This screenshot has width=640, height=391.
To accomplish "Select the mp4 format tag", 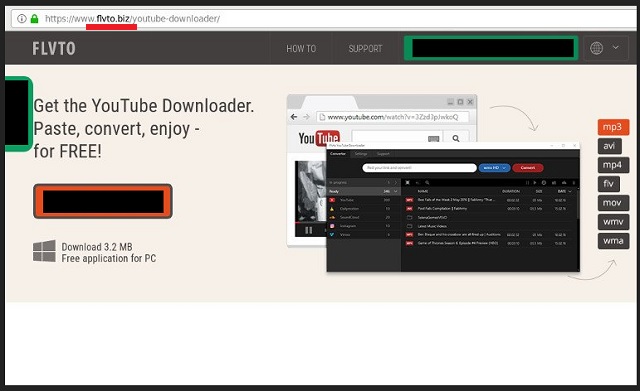I will pos(613,165).
